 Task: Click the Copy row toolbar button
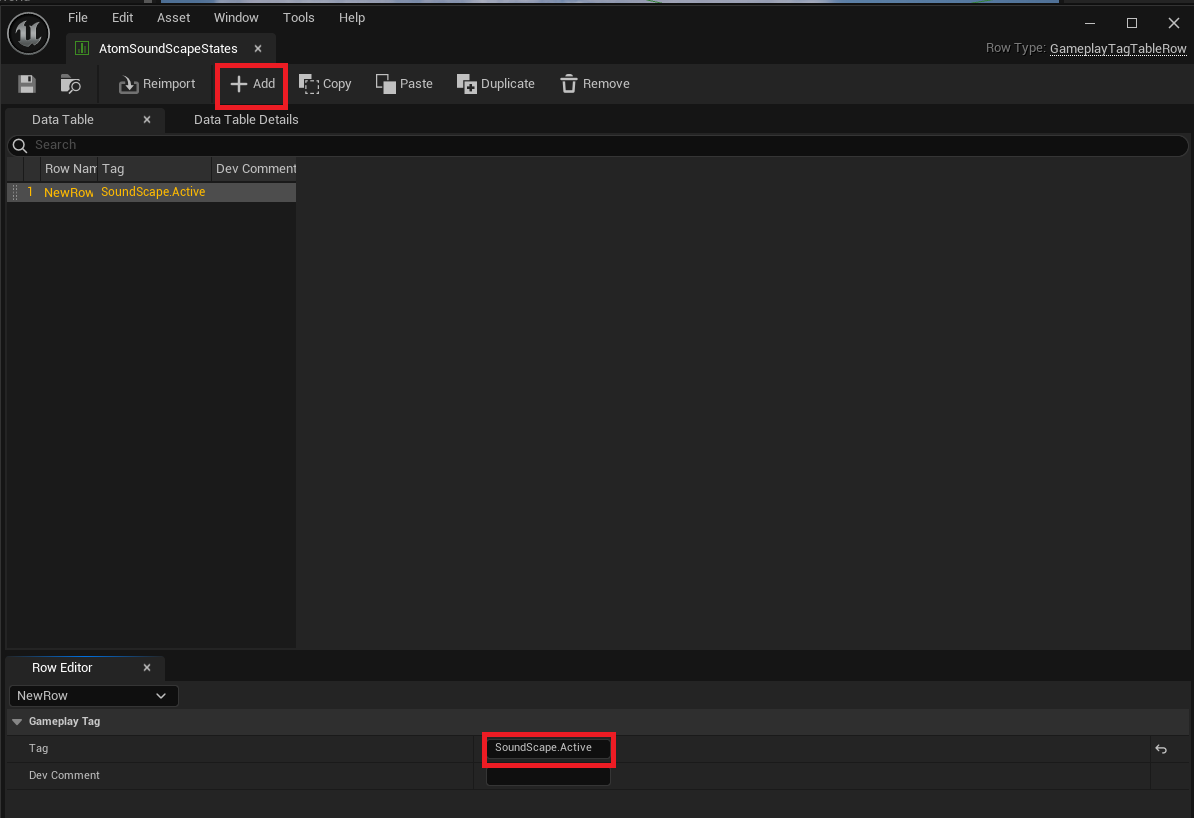(x=325, y=84)
